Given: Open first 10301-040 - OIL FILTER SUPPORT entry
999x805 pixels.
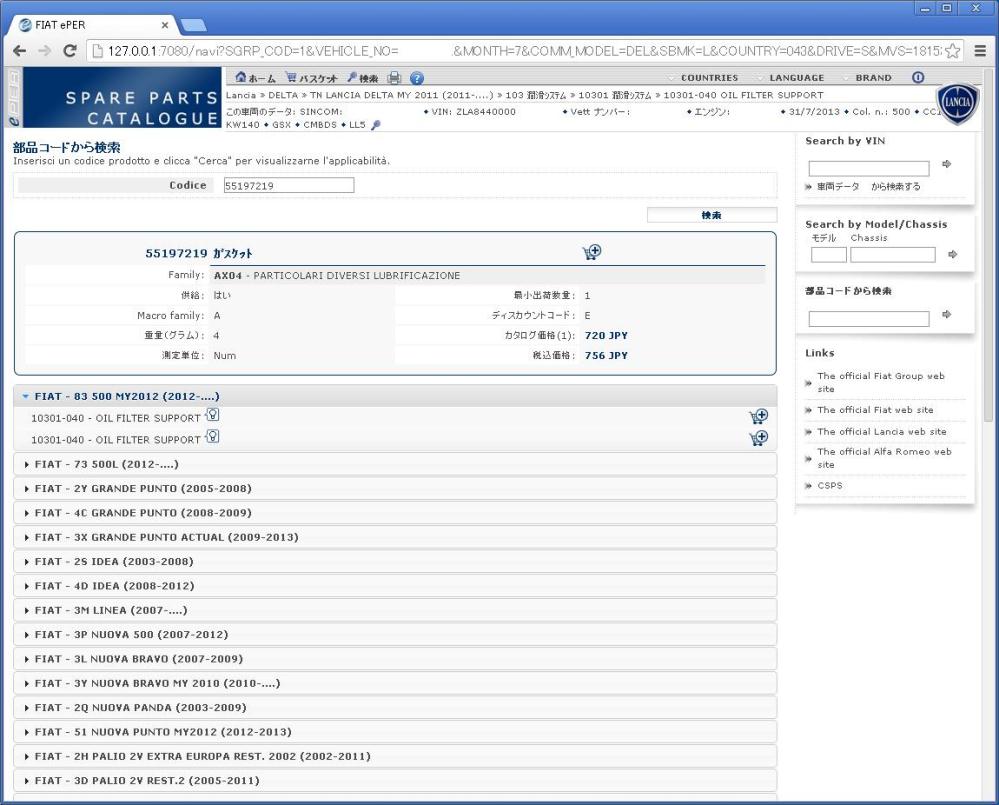Looking at the screenshot, I should (116, 418).
